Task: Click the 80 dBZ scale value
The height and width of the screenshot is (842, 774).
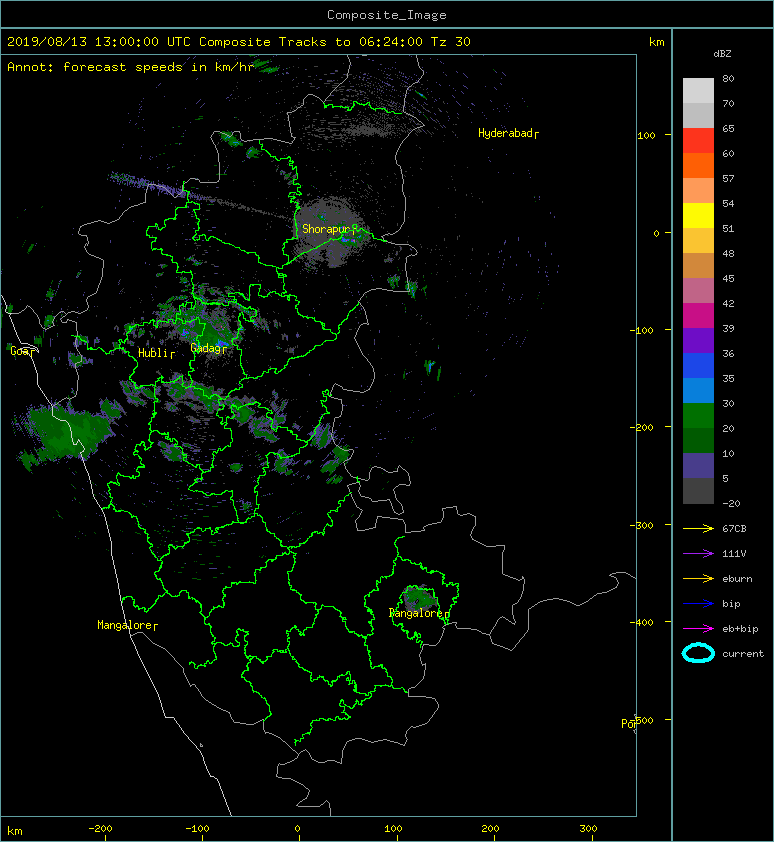Action: pyautogui.click(x=728, y=78)
